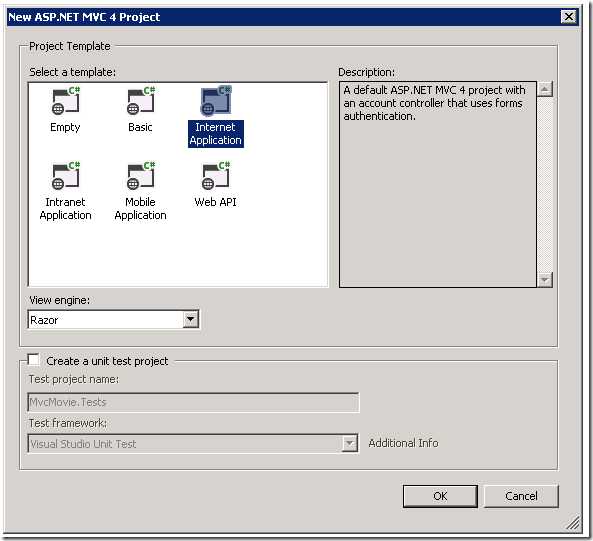593x541 pixels.
Task: Open the View engine Razor dropdown
Action: (x=191, y=320)
